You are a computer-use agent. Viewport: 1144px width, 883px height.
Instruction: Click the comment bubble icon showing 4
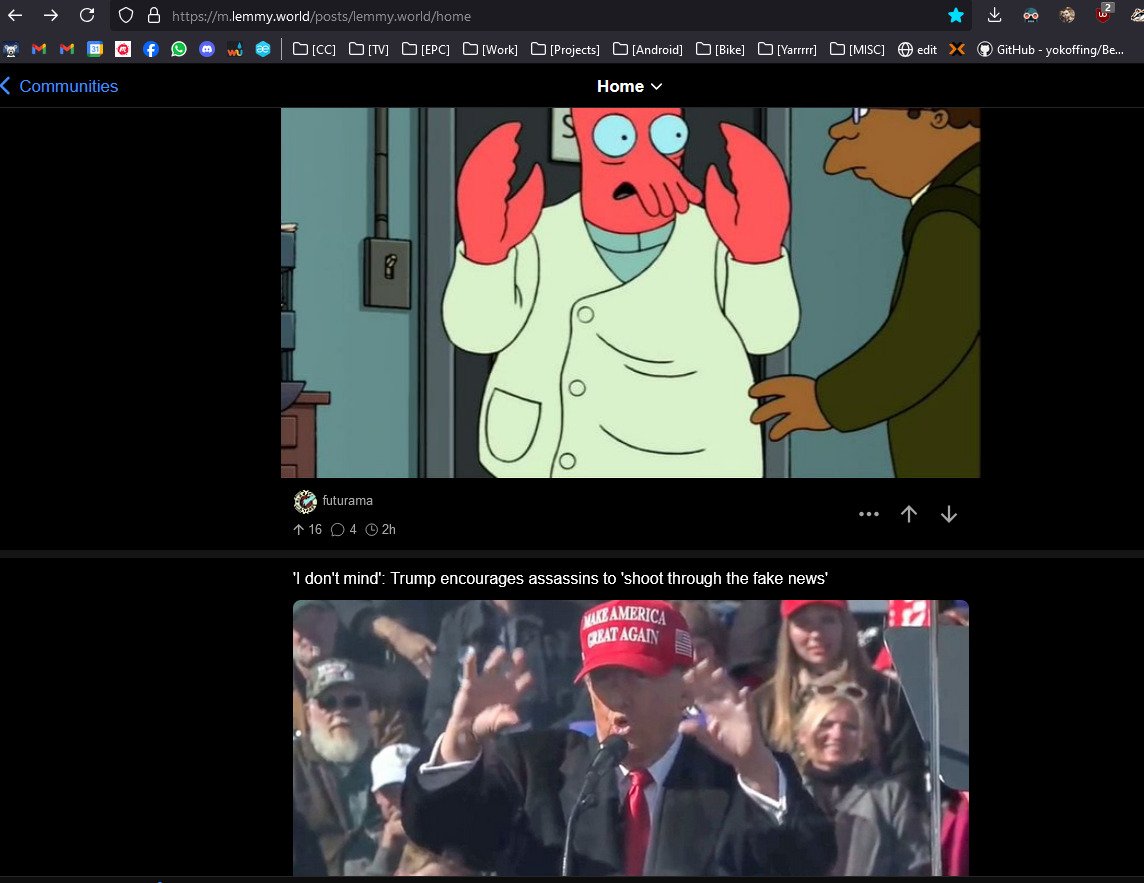click(337, 529)
